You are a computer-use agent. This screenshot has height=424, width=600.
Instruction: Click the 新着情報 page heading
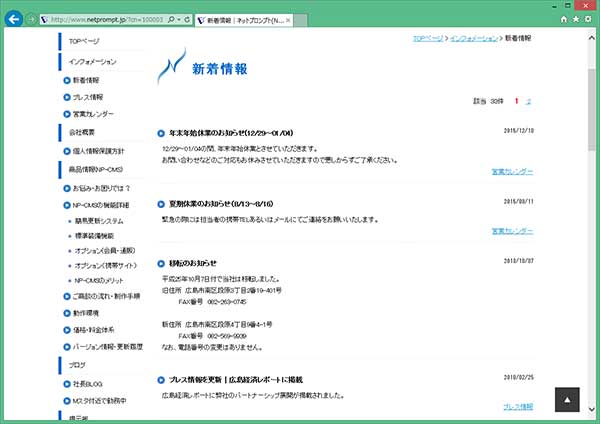(x=220, y=69)
